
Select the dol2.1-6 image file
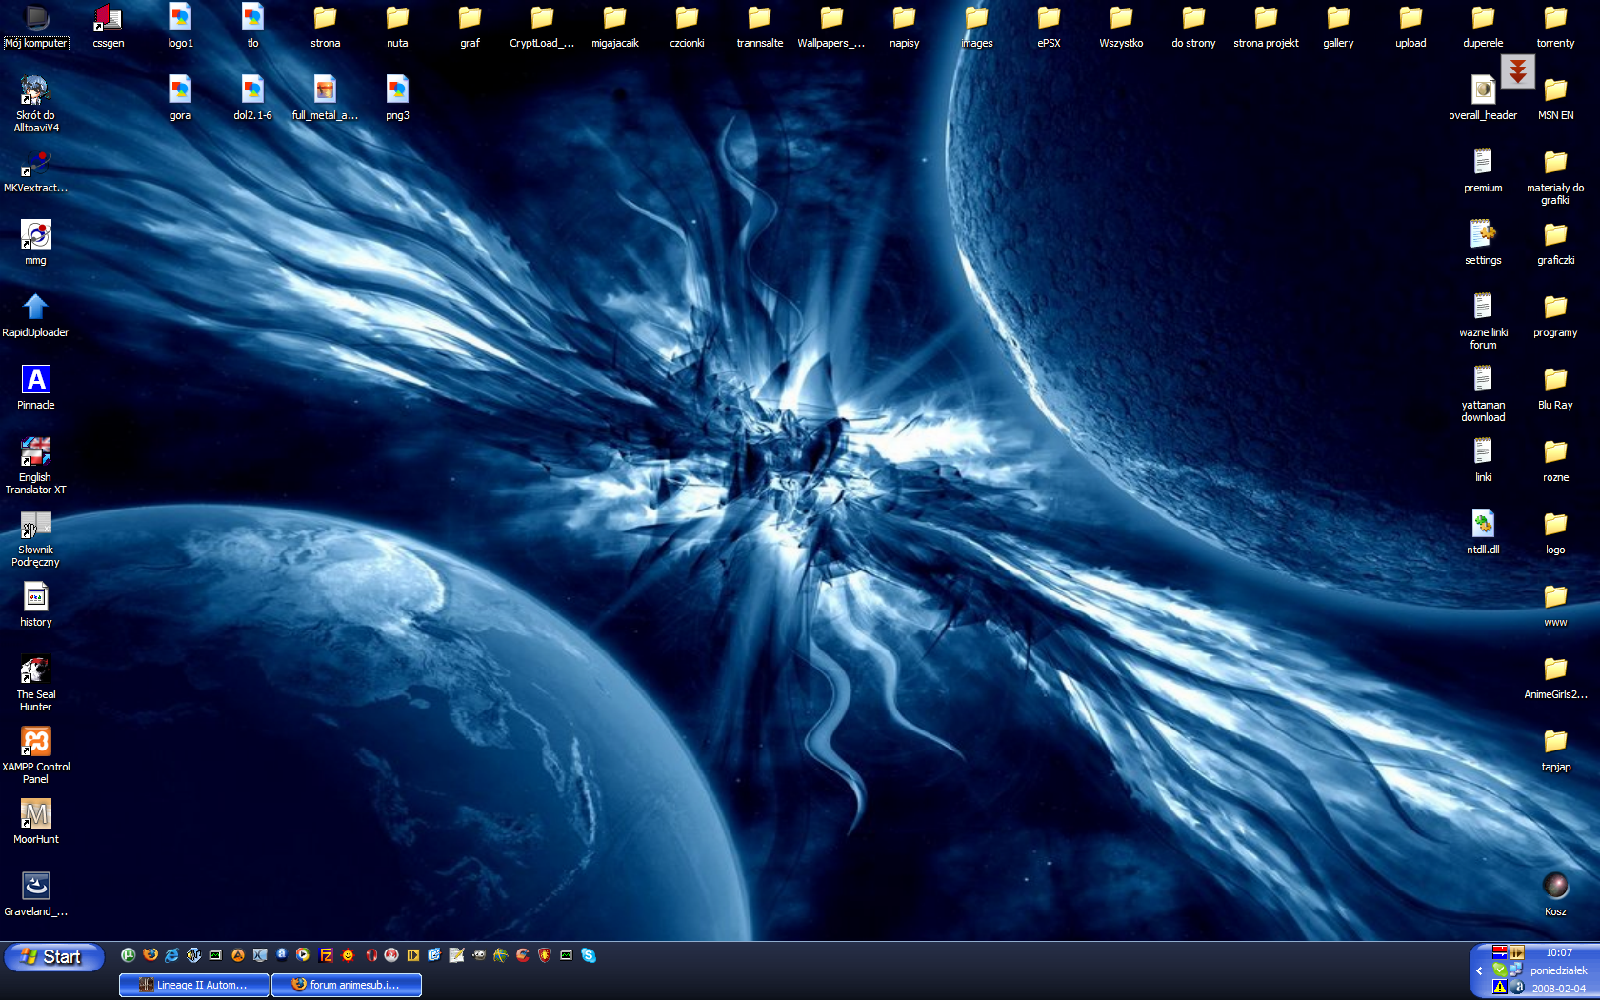pos(253,98)
